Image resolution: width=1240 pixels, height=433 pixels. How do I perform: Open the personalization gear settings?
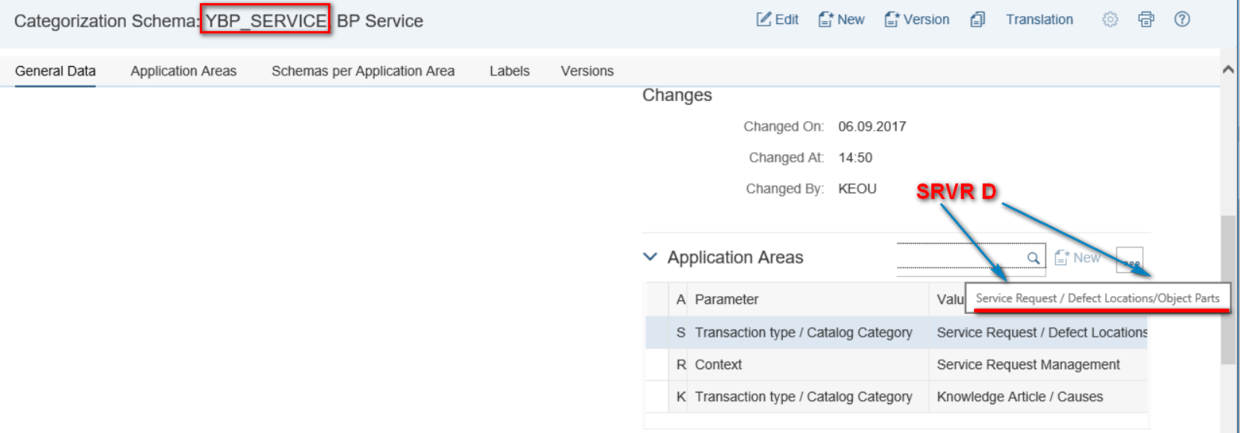[1110, 20]
